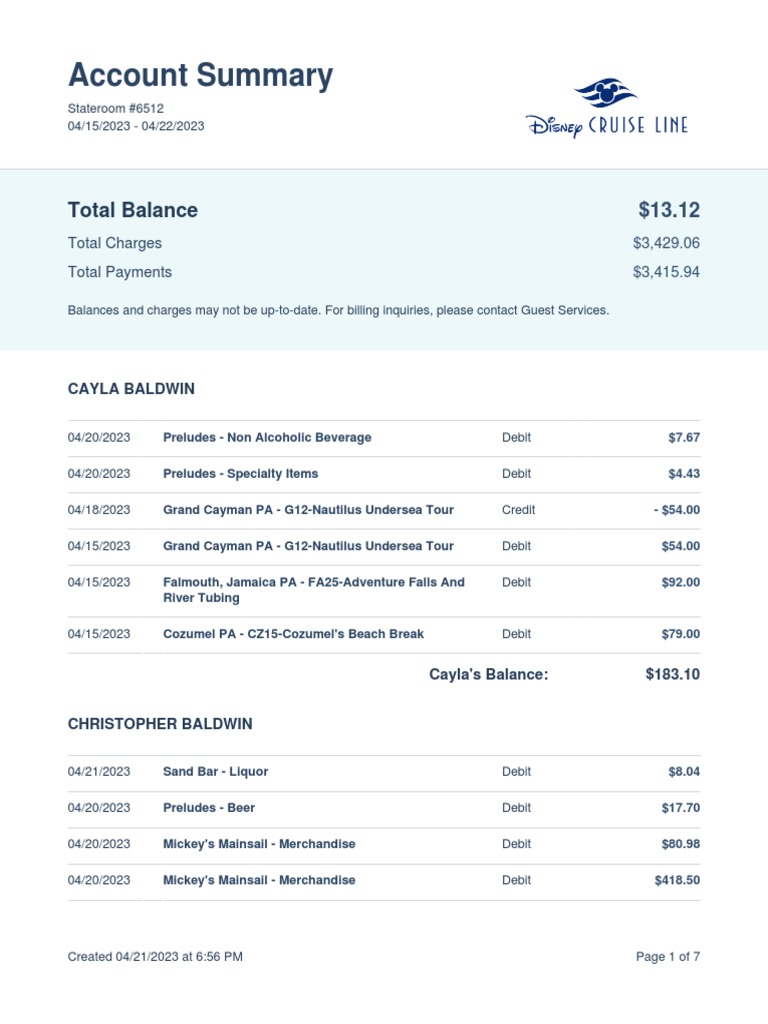This screenshot has width=768, height=1024.
Task: Click the Cozumel's Beach Break entry
Action: tap(293, 634)
